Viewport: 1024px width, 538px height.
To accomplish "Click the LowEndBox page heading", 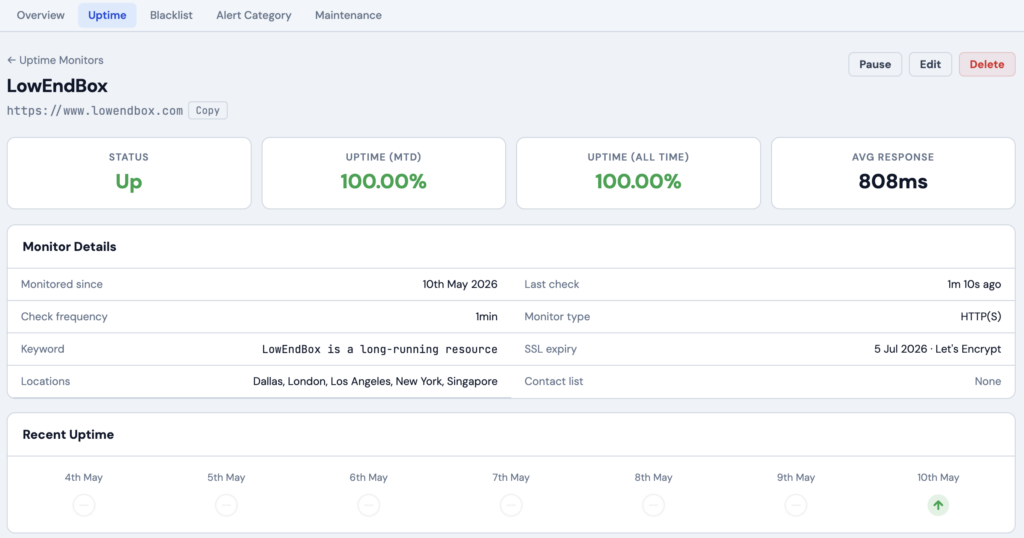I will [57, 86].
